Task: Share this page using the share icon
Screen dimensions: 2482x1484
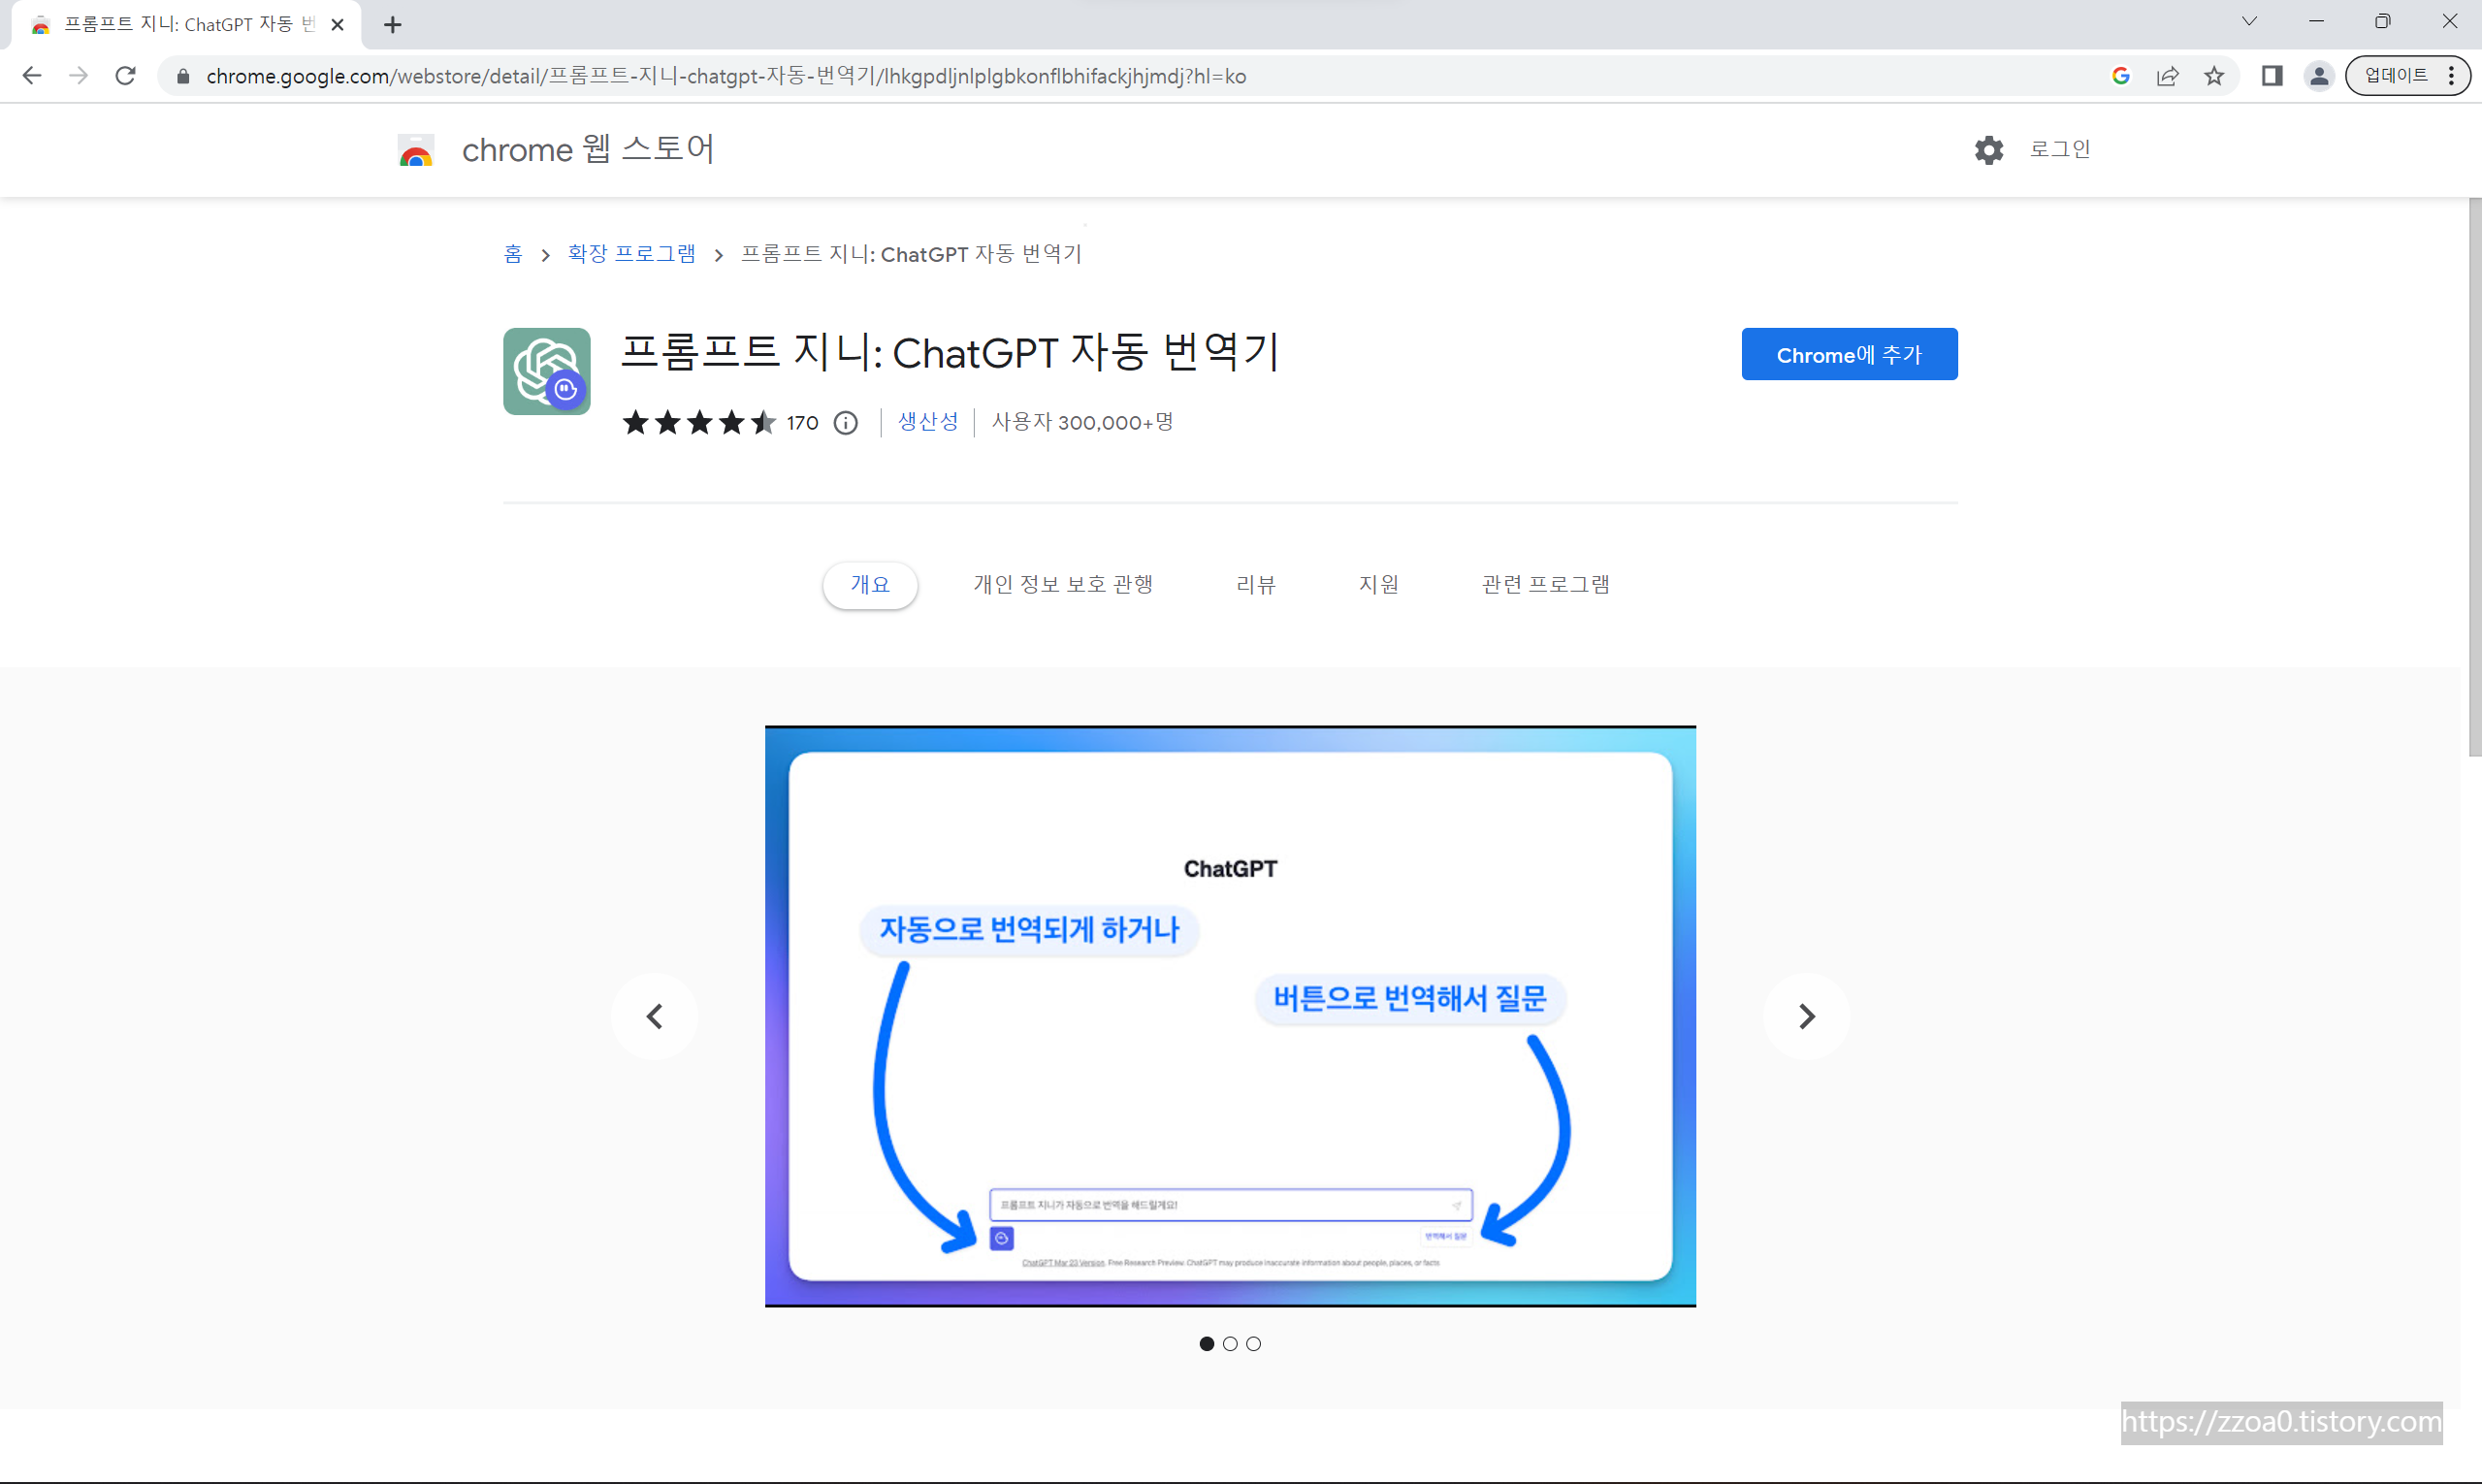Action: [x=2167, y=76]
